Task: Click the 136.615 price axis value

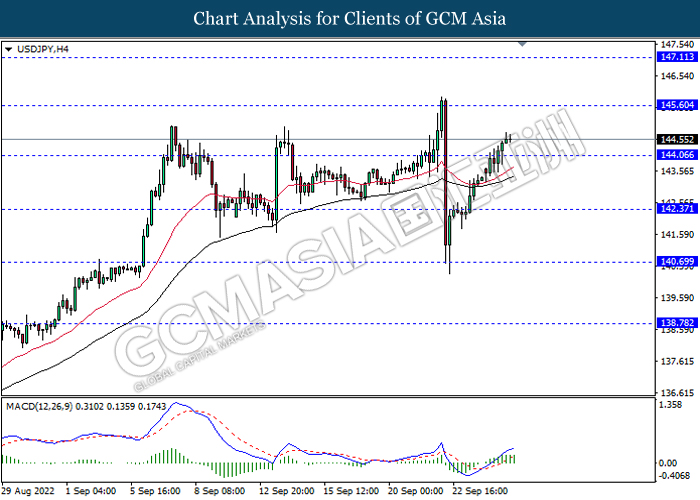Action: (678, 393)
